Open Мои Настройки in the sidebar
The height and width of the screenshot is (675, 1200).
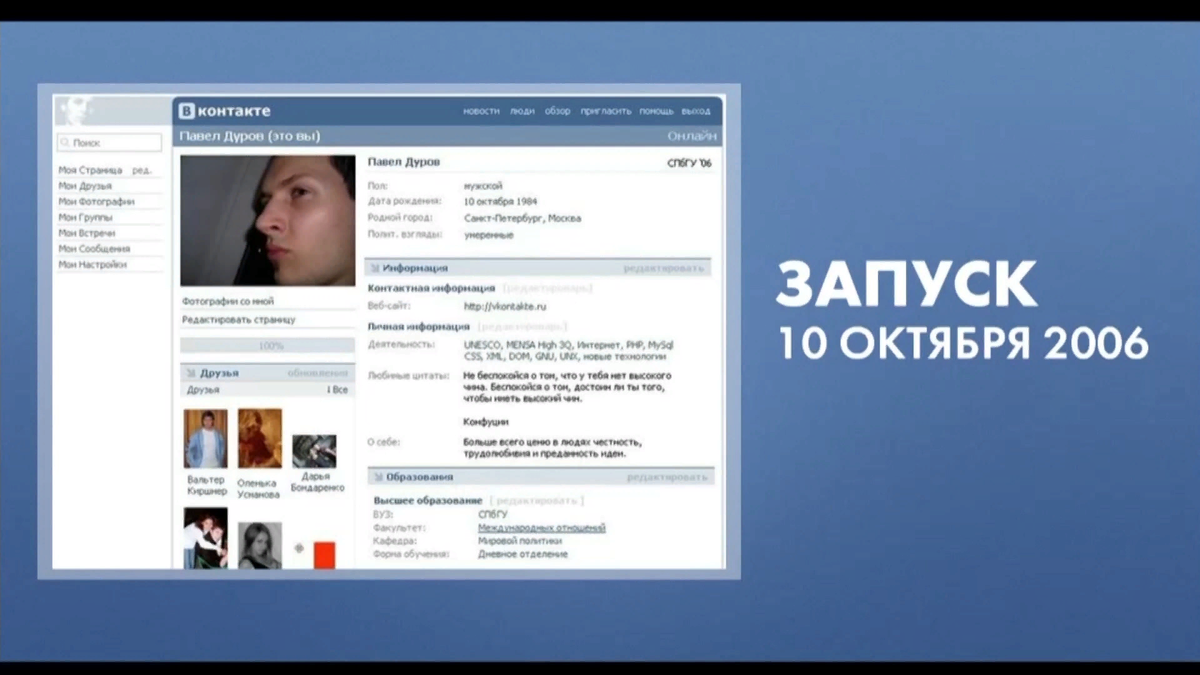92,265
